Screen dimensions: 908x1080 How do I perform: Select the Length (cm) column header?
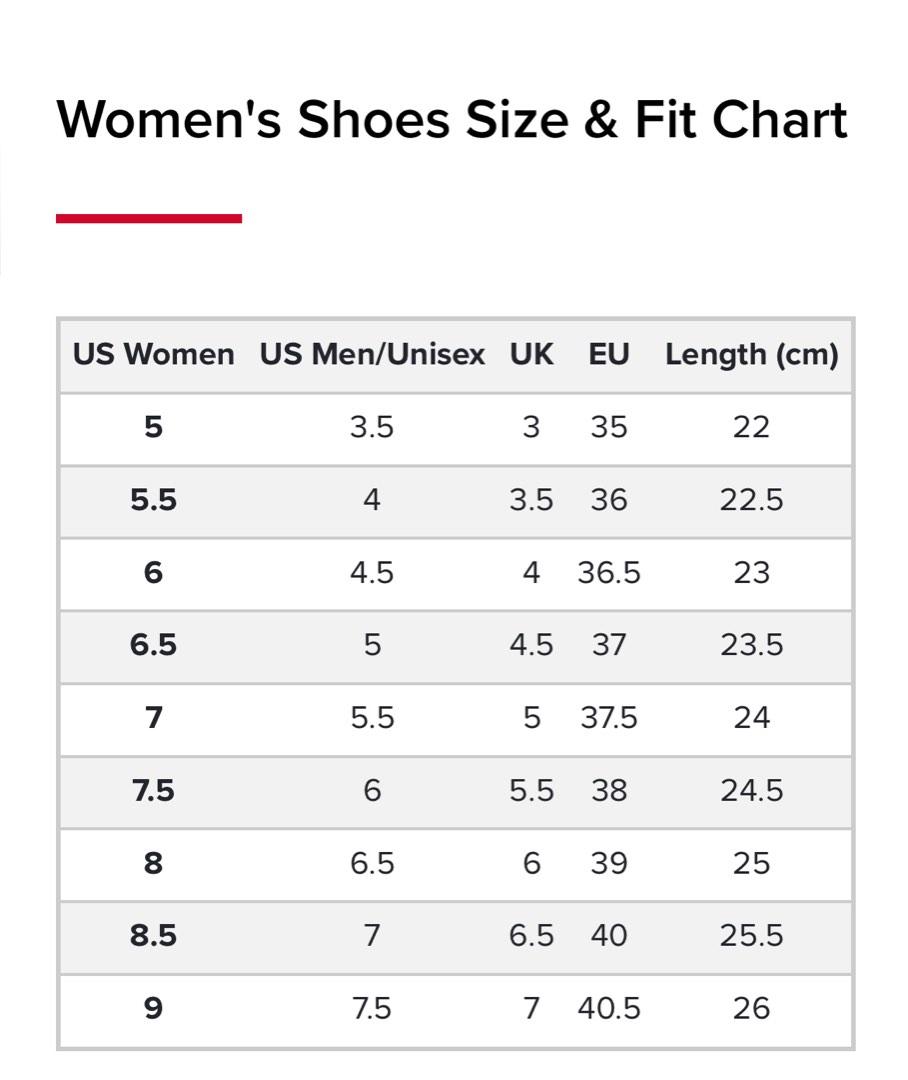pyautogui.click(x=751, y=355)
